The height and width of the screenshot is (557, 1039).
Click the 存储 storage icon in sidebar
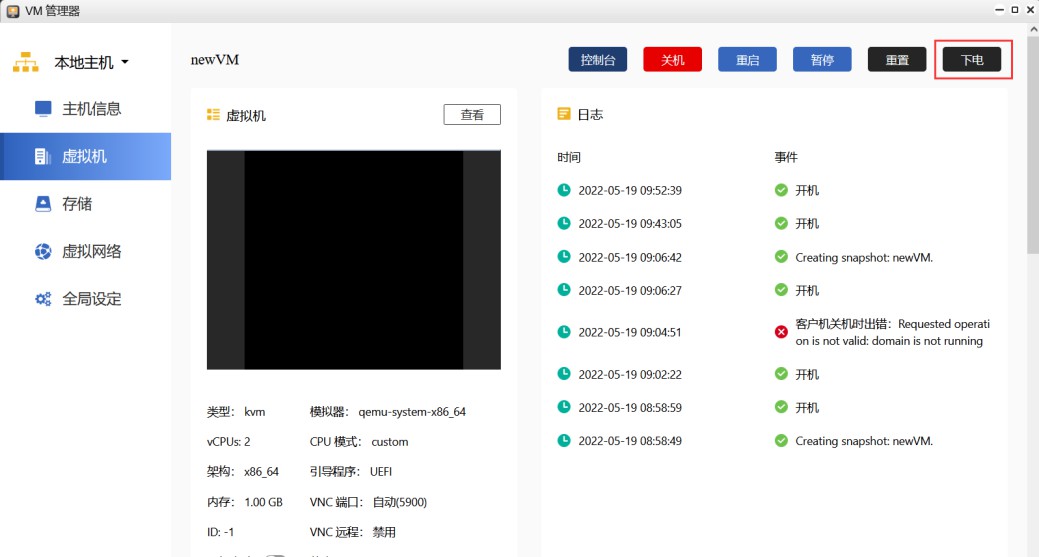[43, 204]
